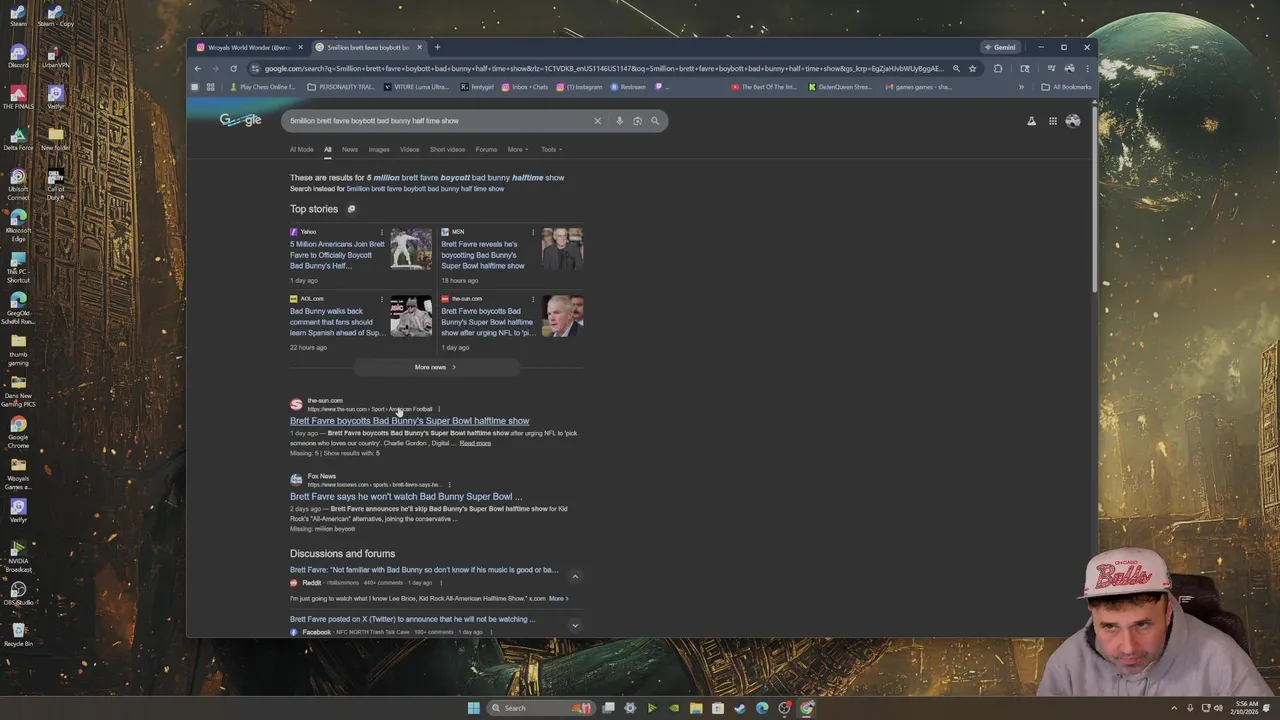Expand the Reddit discussion result
The image size is (1280, 720).
575,577
